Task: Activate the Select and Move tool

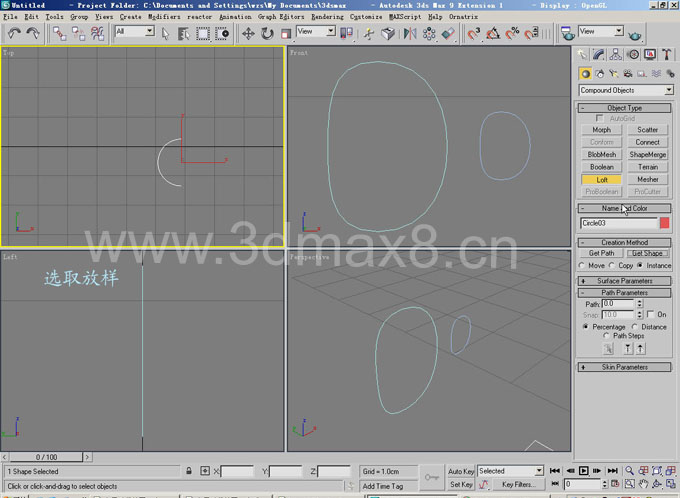Action: tap(248, 33)
